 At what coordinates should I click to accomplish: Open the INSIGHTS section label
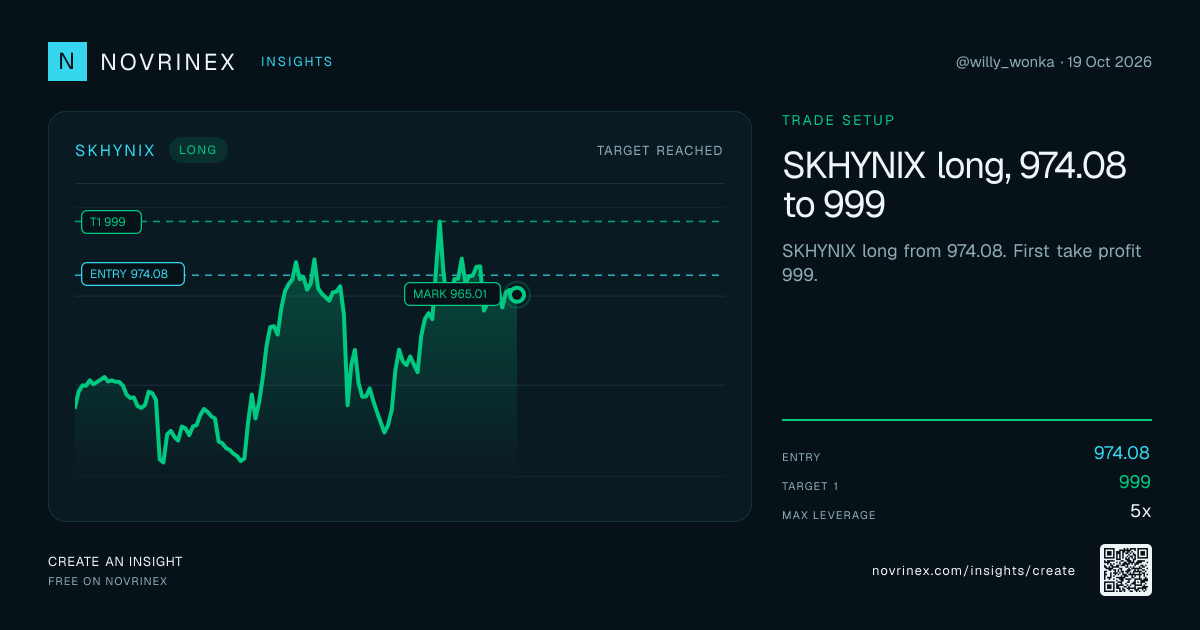tap(297, 62)
